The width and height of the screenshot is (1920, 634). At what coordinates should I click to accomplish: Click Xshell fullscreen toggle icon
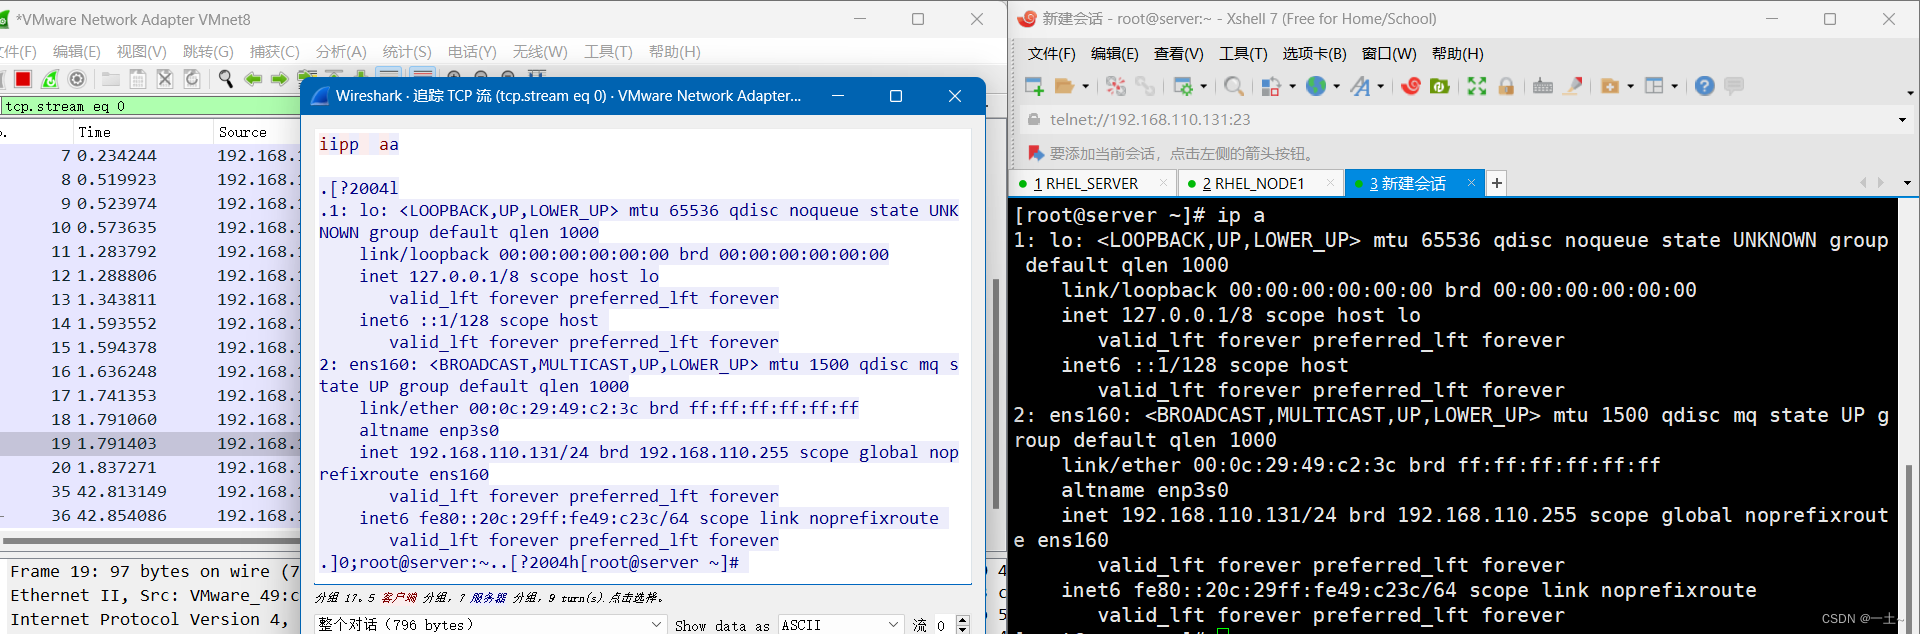[1477, 87]
